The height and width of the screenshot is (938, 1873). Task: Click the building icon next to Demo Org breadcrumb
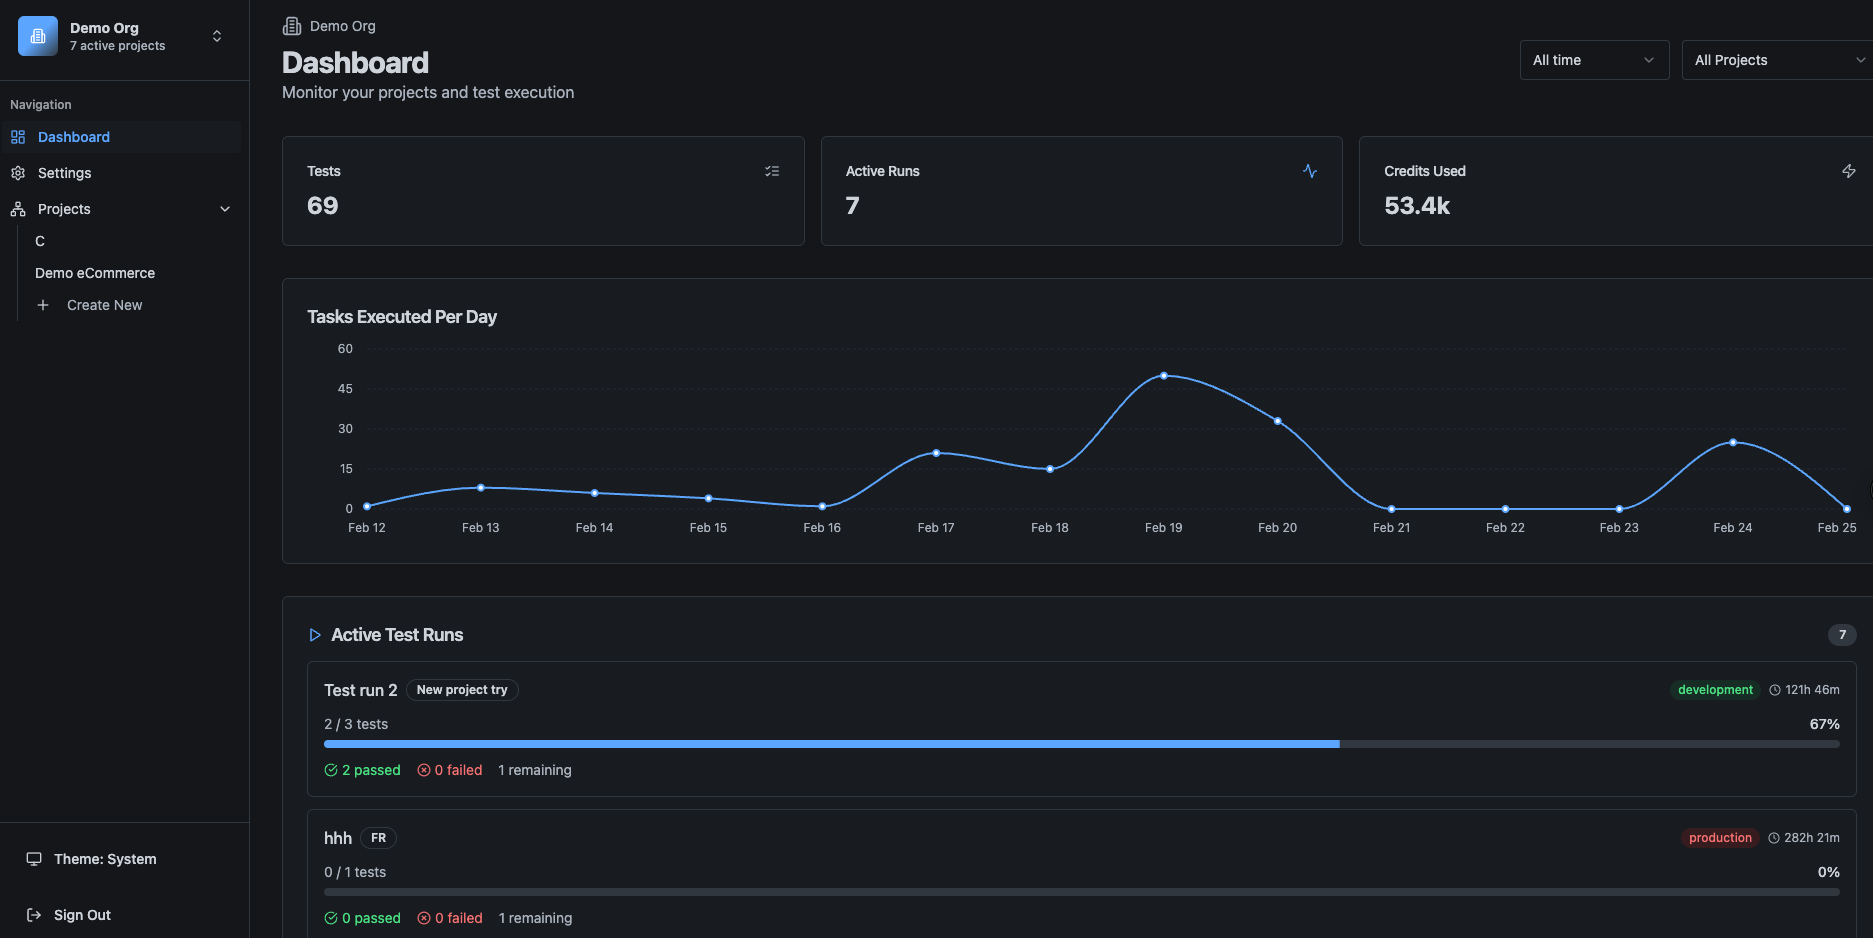point(290,26)
